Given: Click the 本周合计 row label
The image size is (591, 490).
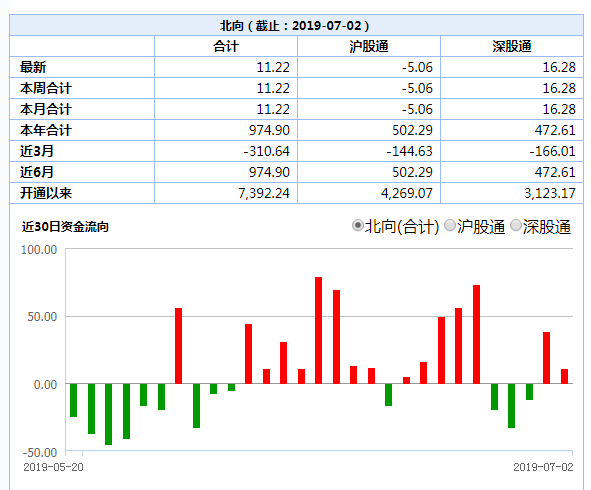Looking at the screenshot, I should (x=46, y=89).
